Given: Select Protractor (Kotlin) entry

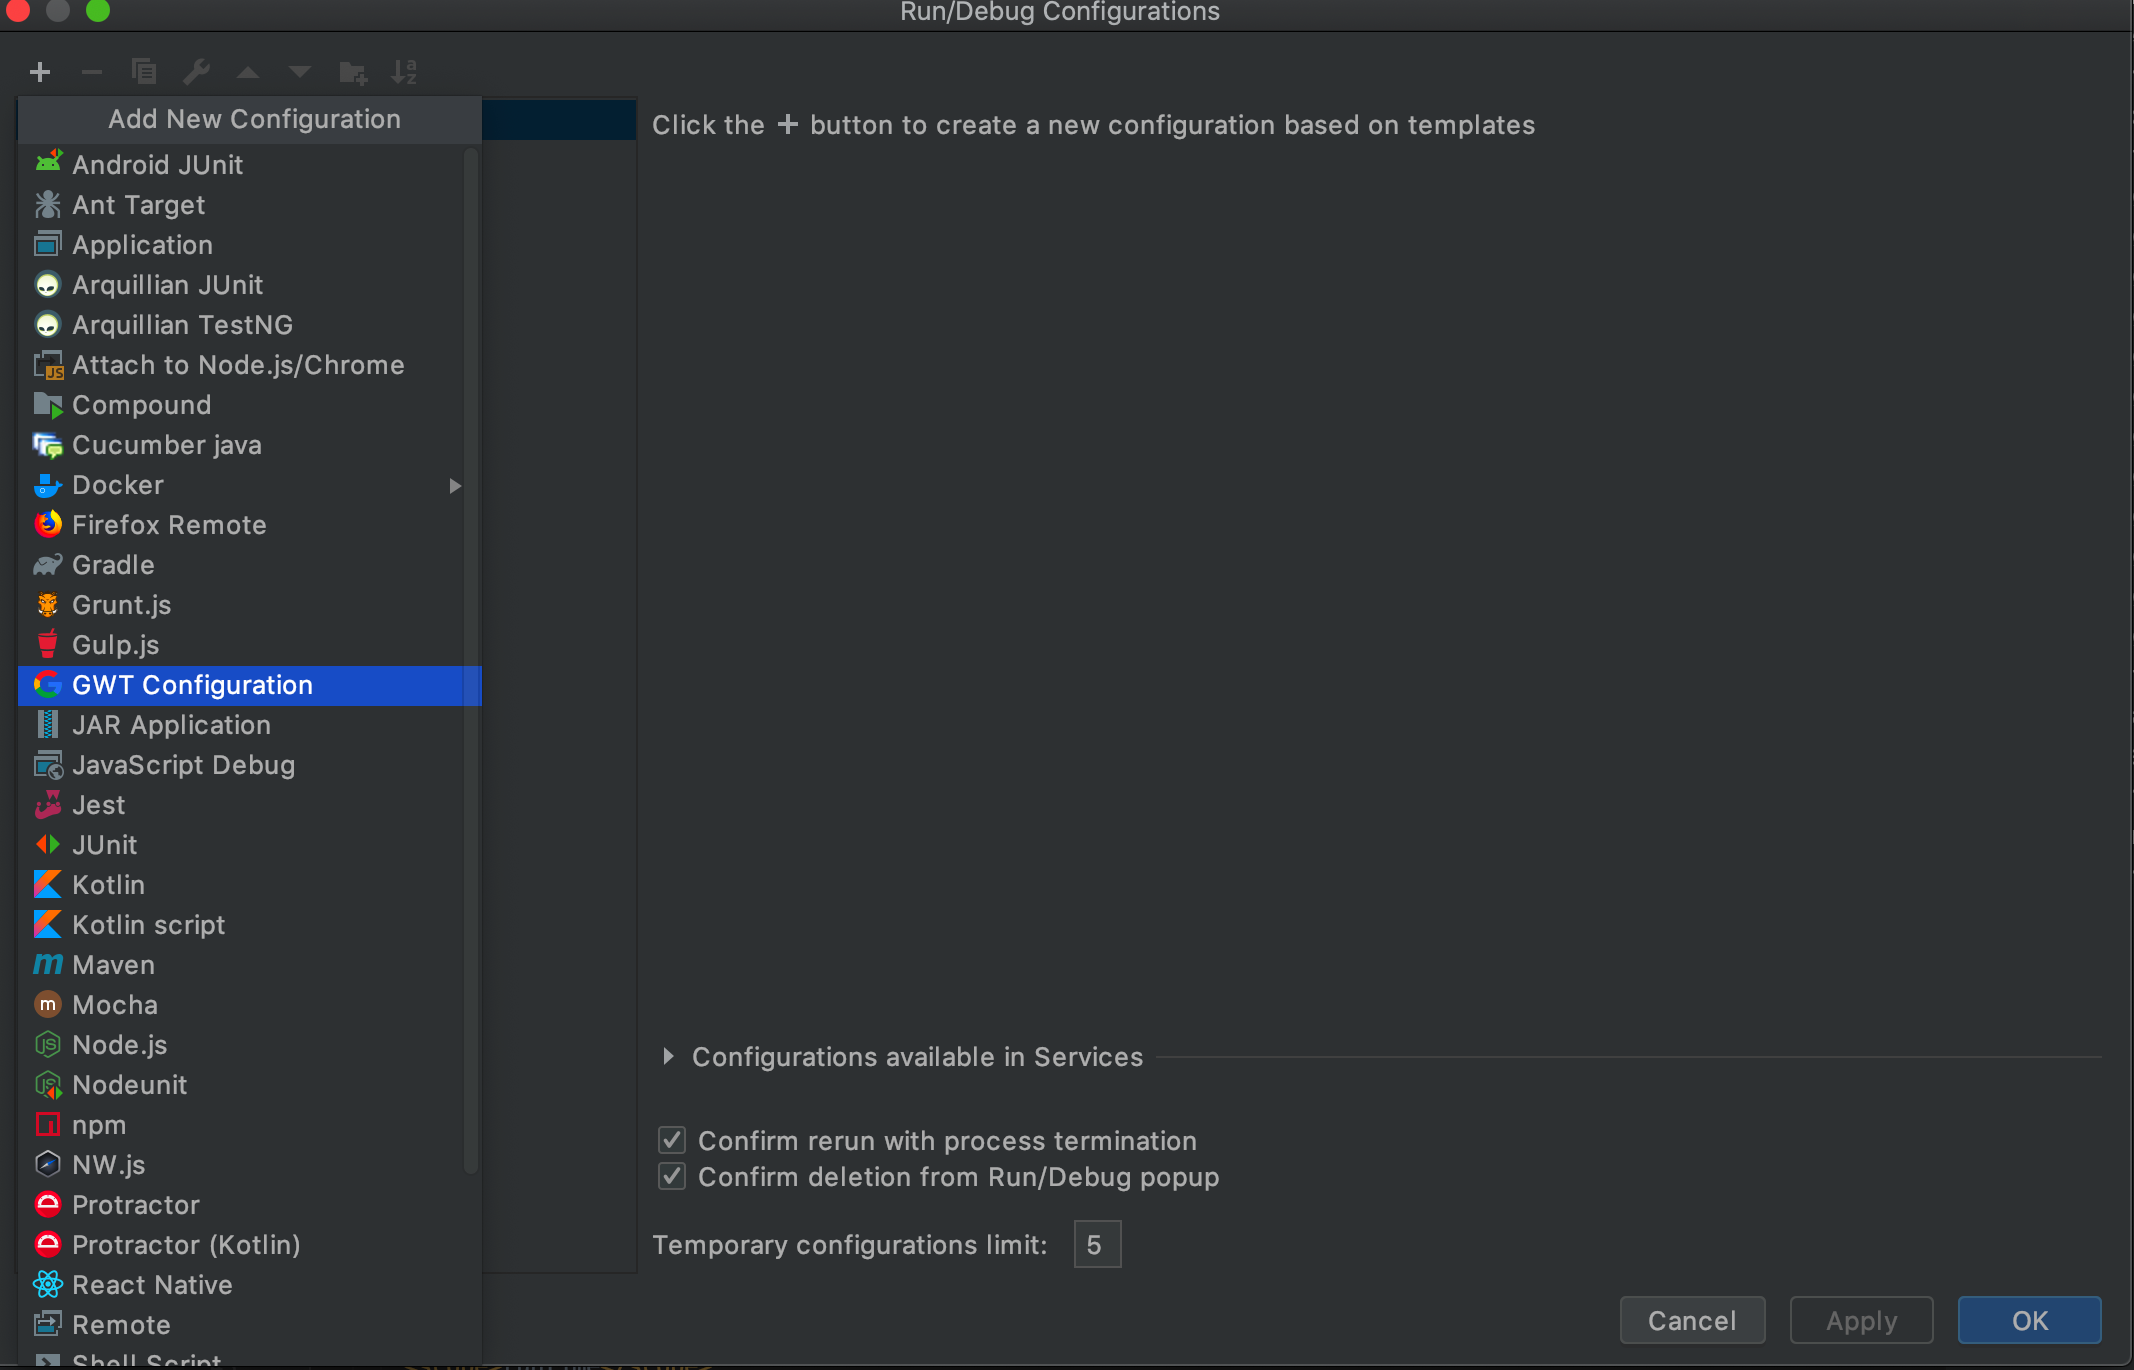Looking at the screenshot, I should coord(250,1246).
